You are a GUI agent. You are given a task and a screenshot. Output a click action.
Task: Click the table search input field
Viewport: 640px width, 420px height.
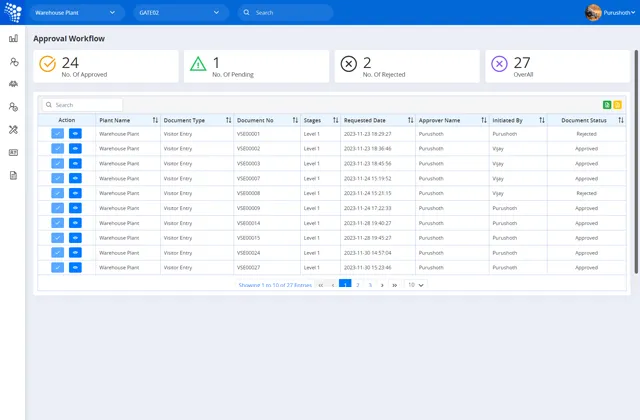pyautogui.click(x=82, y=105)
